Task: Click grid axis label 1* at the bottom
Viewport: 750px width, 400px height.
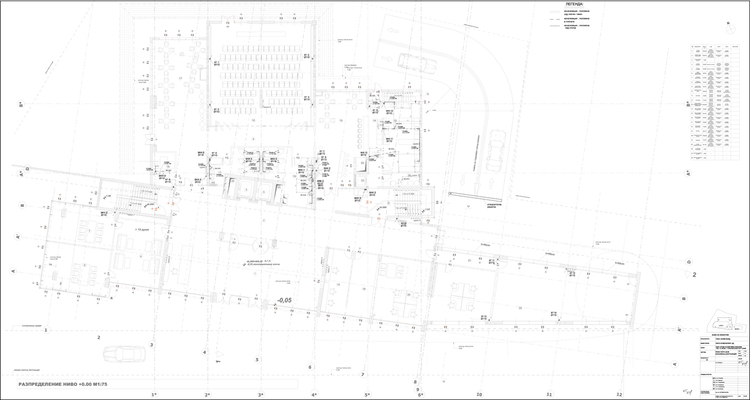Action: (153, 395)
